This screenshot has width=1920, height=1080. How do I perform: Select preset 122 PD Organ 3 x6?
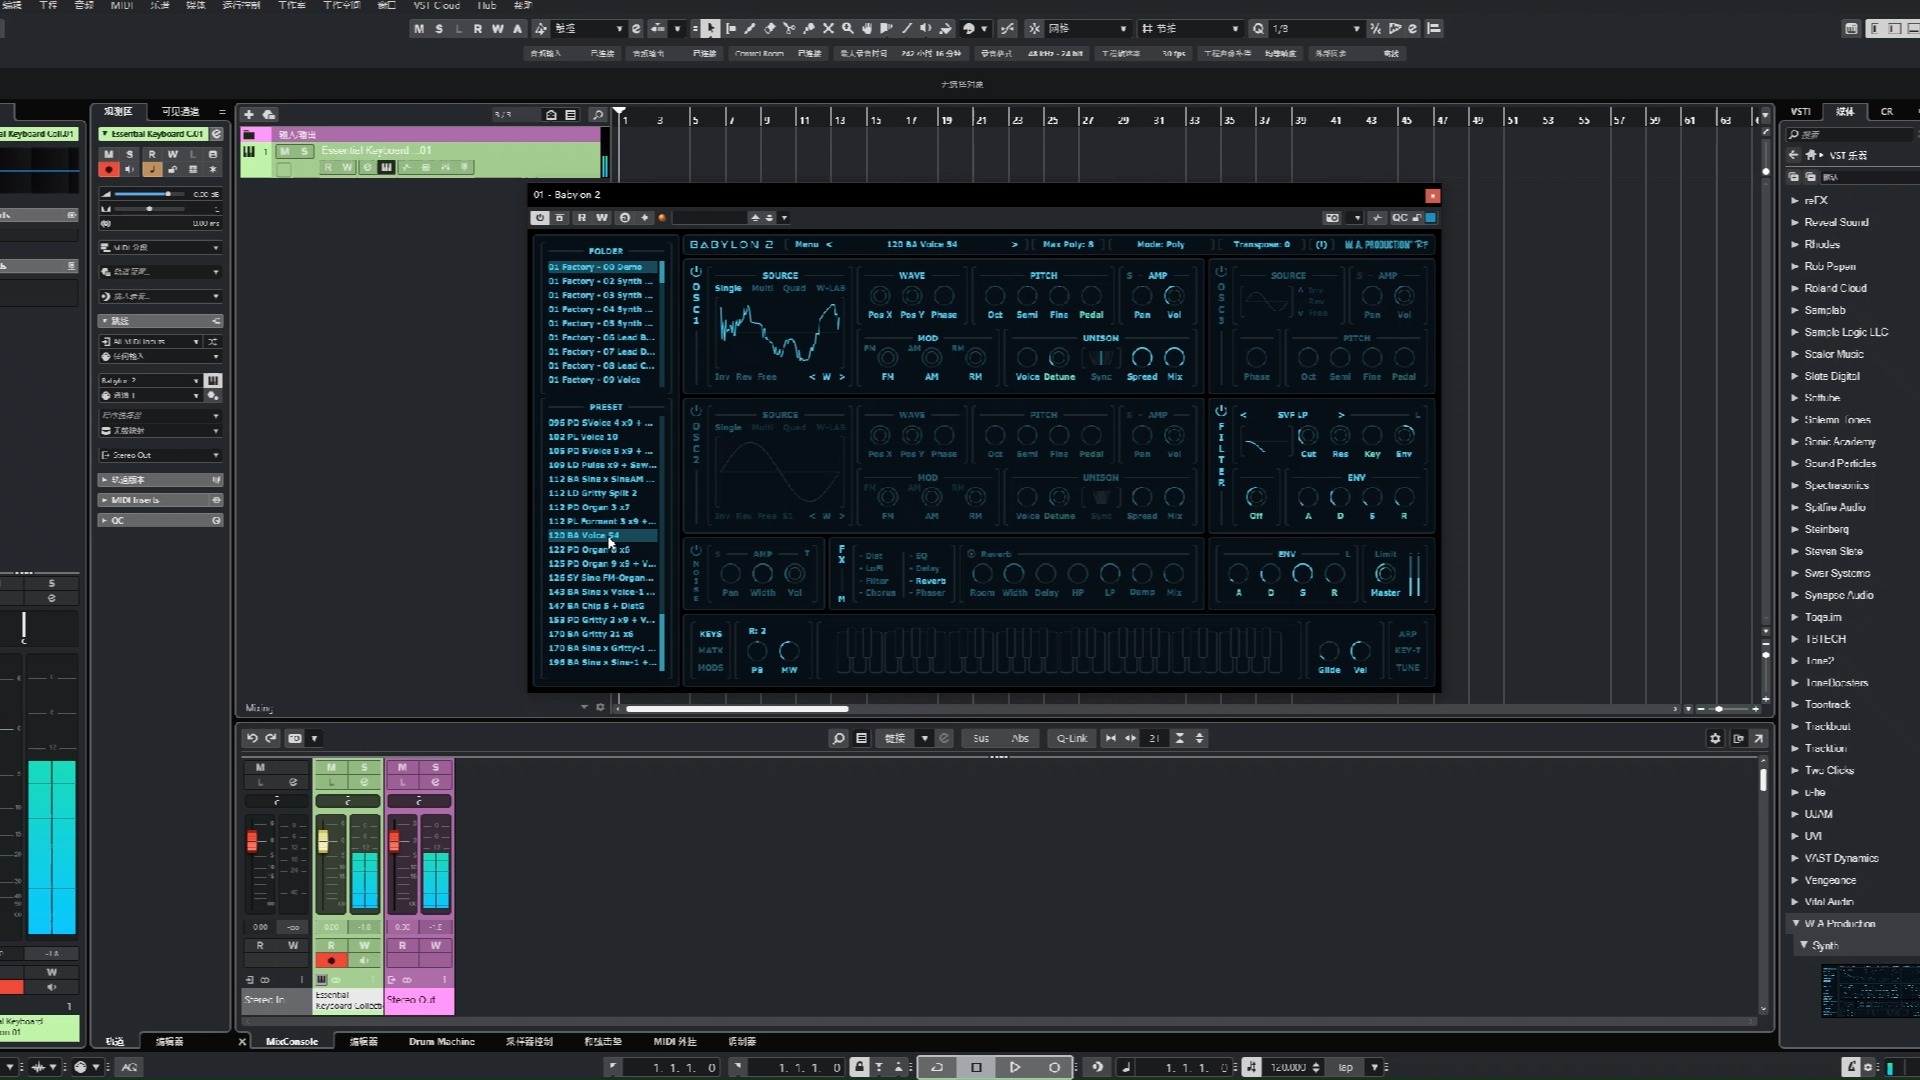point(589,549)
